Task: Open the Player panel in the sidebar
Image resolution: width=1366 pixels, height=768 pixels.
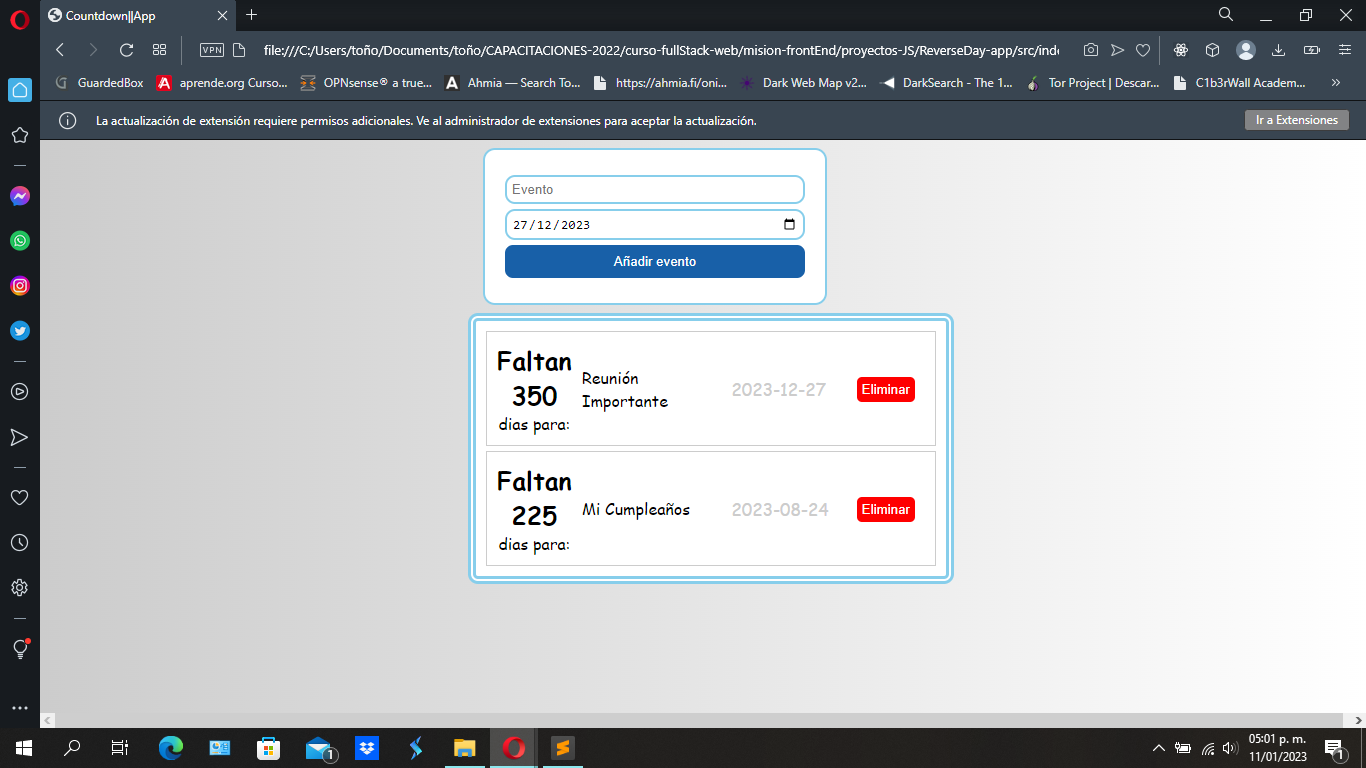Action: tap(20, 392)
